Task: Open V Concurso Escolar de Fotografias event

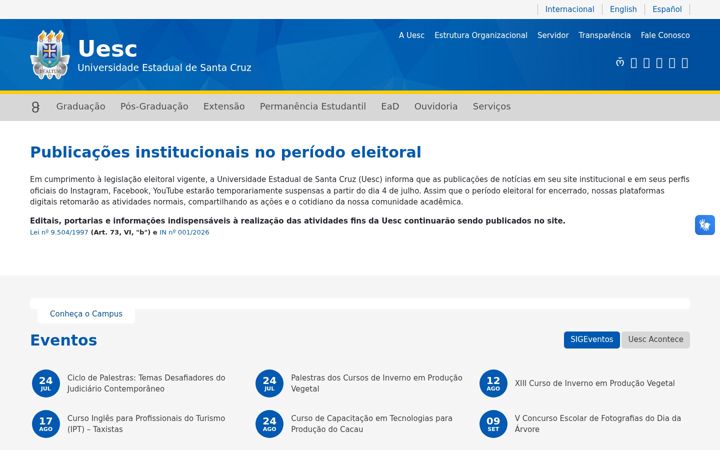Action: coord(598,424)
